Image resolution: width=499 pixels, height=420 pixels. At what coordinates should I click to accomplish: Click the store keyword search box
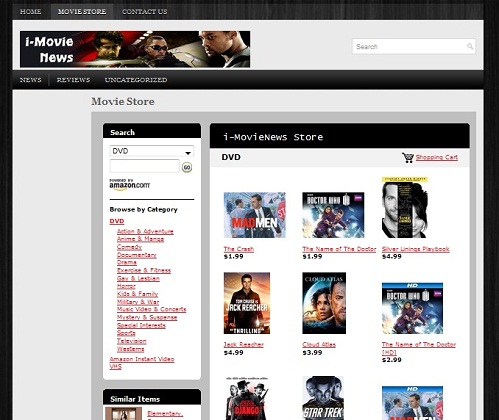145,166
